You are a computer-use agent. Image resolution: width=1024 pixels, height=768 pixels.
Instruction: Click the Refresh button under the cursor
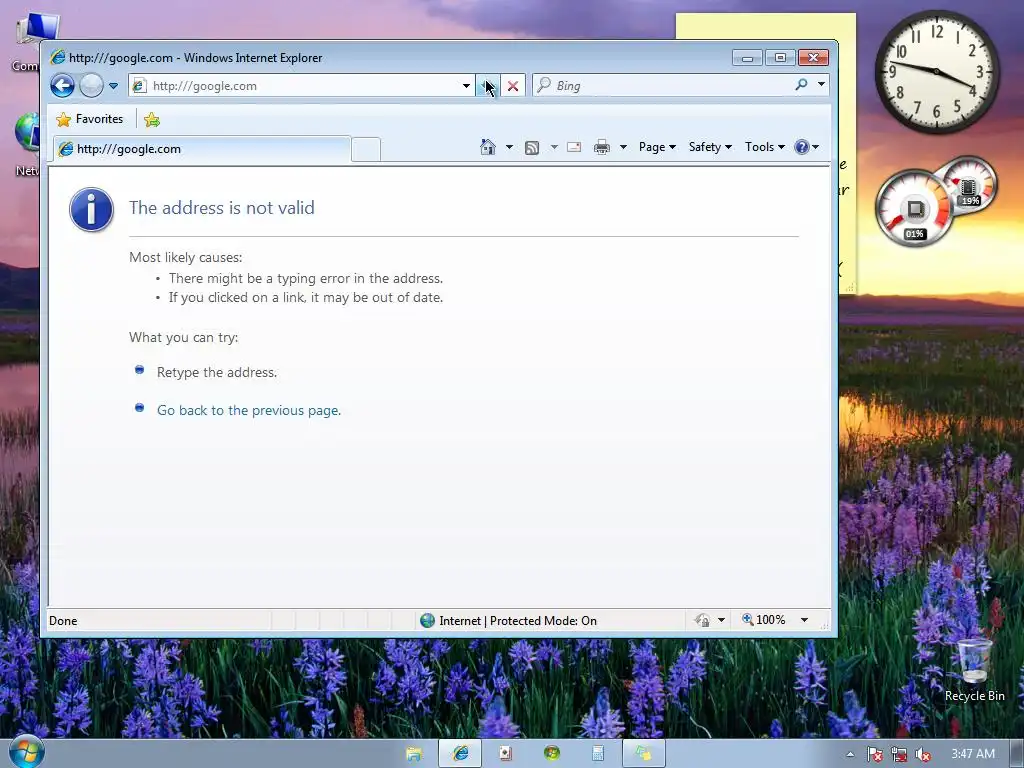click(x=487, y=86)
